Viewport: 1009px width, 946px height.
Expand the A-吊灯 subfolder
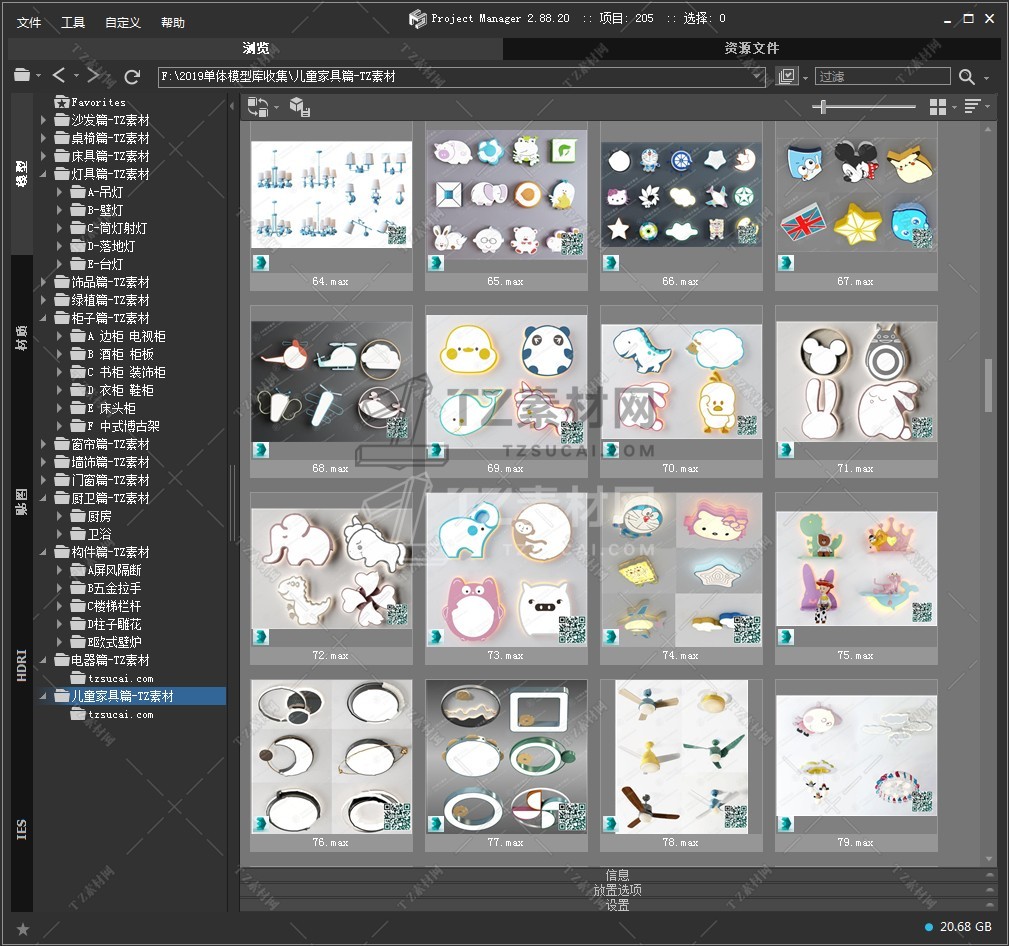(x=59, y=192)
